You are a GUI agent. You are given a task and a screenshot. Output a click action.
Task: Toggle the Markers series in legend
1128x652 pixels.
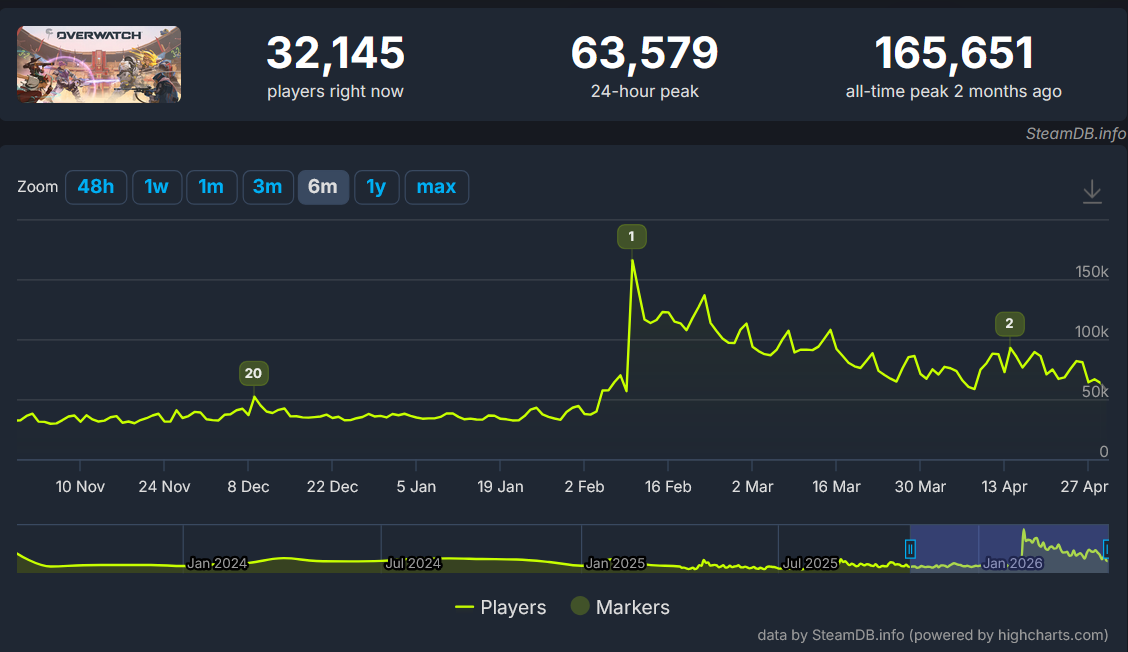click(x=620, y=607)
